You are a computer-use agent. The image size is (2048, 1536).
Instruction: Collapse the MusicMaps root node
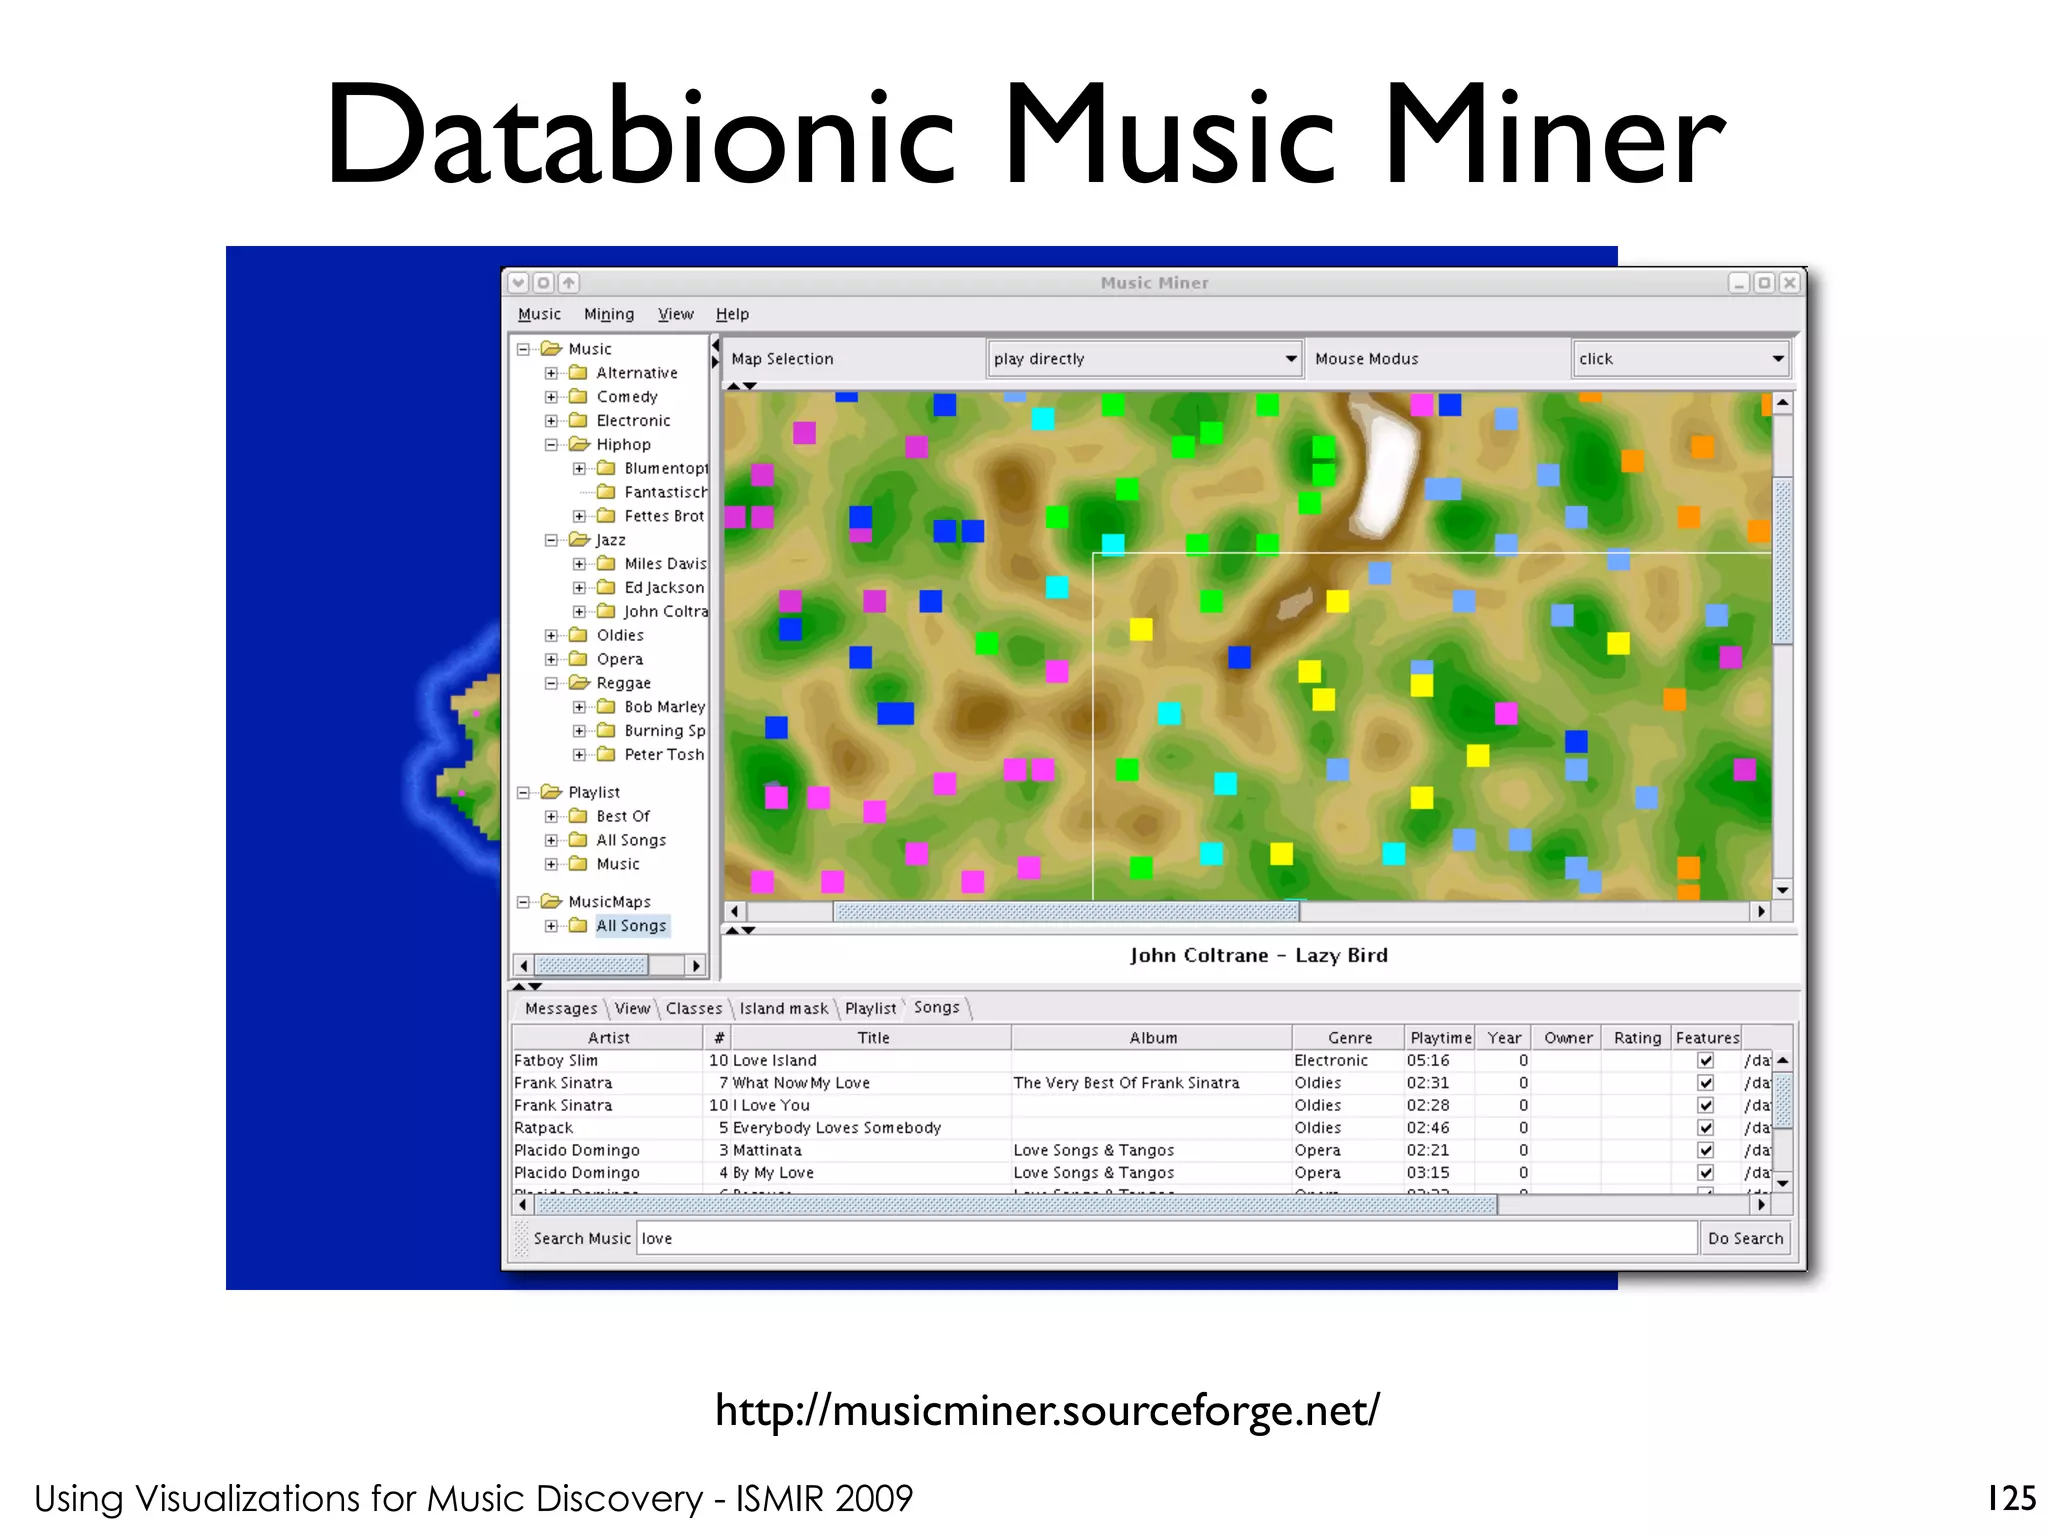(x=523, y=902)
